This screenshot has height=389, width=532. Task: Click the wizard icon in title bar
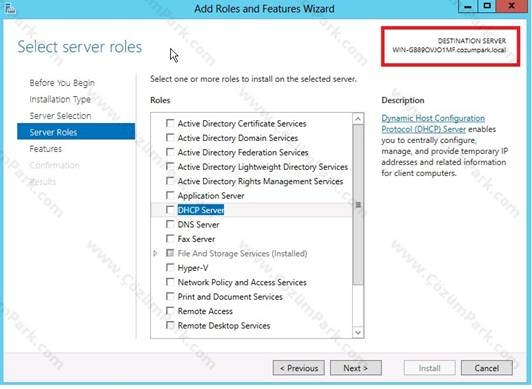click(10, 8)
